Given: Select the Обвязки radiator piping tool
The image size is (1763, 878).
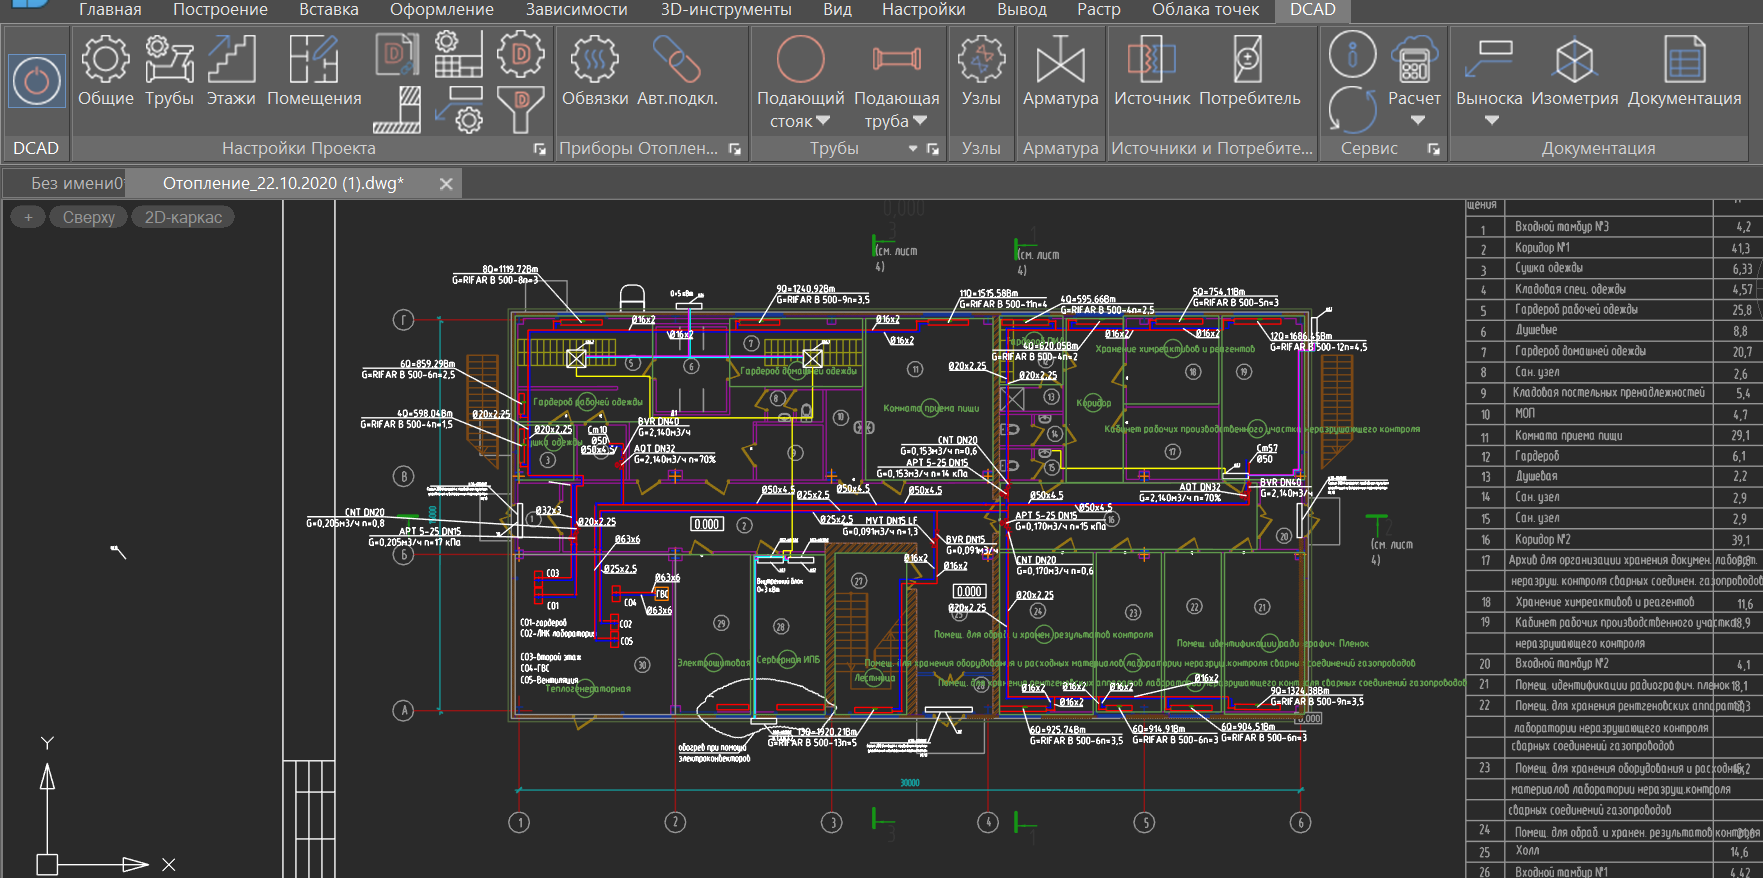Looking at the screenshot, I should click(595, 70).
